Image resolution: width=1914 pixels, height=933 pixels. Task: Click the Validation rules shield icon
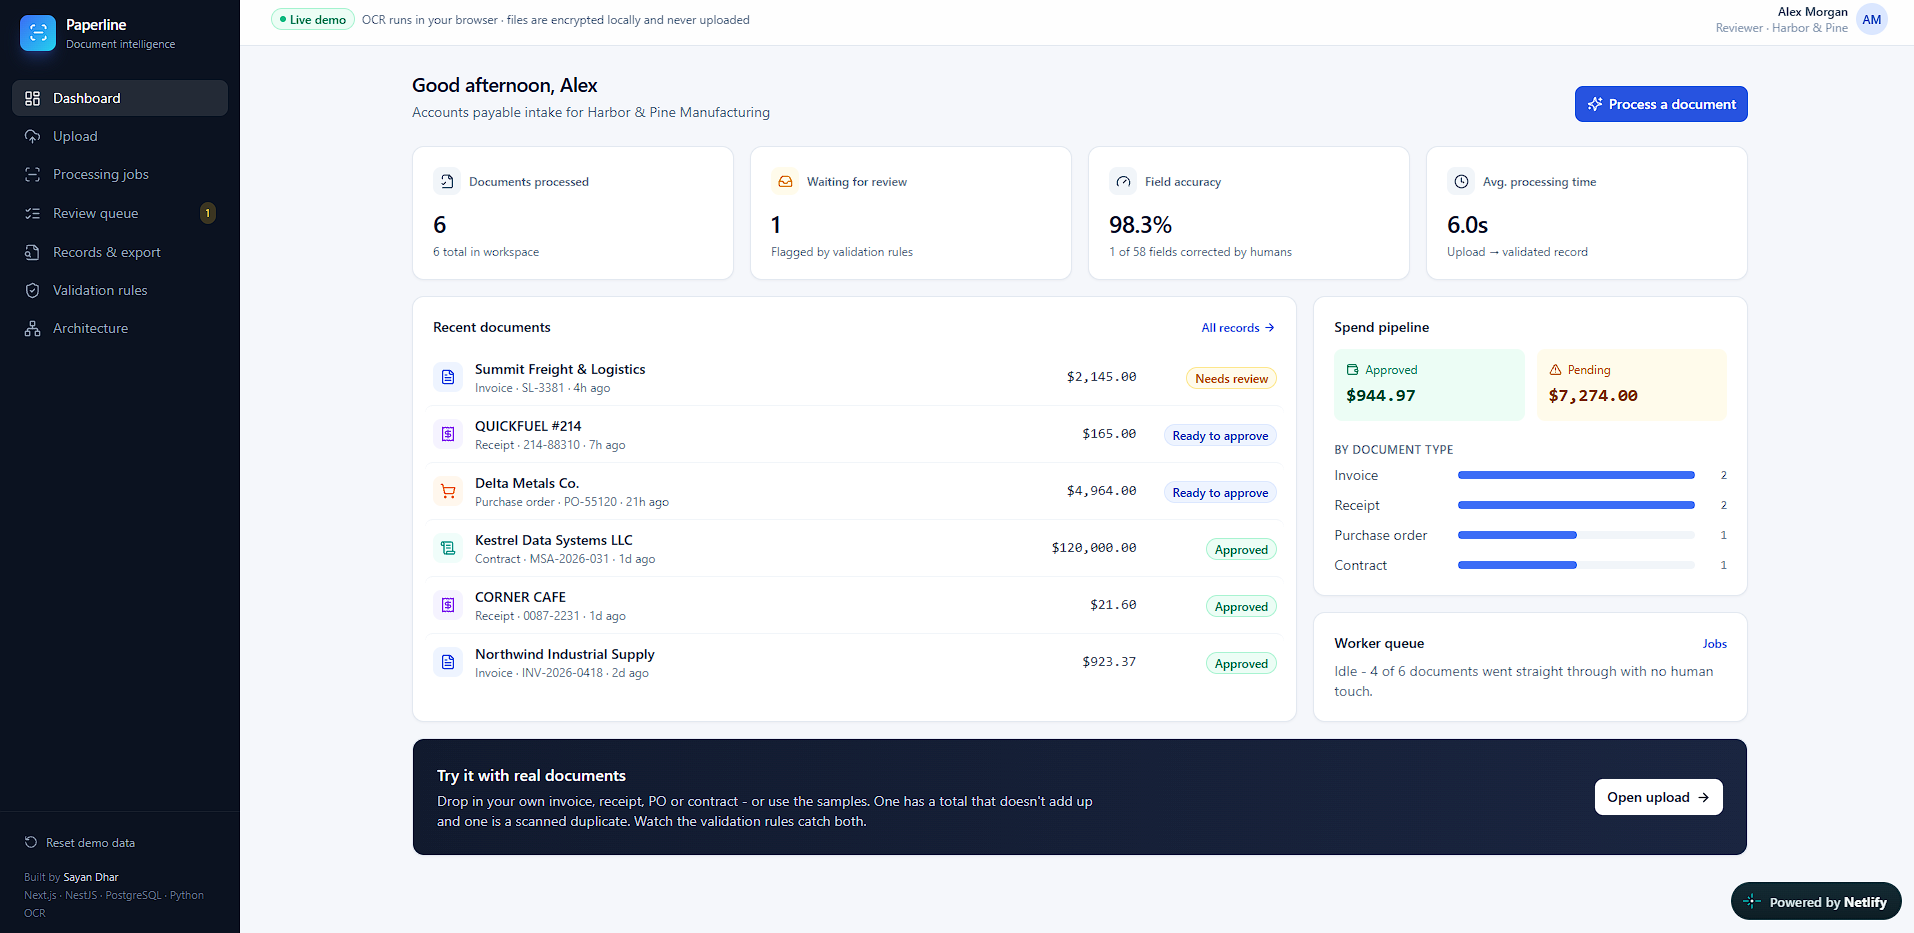tap(33, 290)
